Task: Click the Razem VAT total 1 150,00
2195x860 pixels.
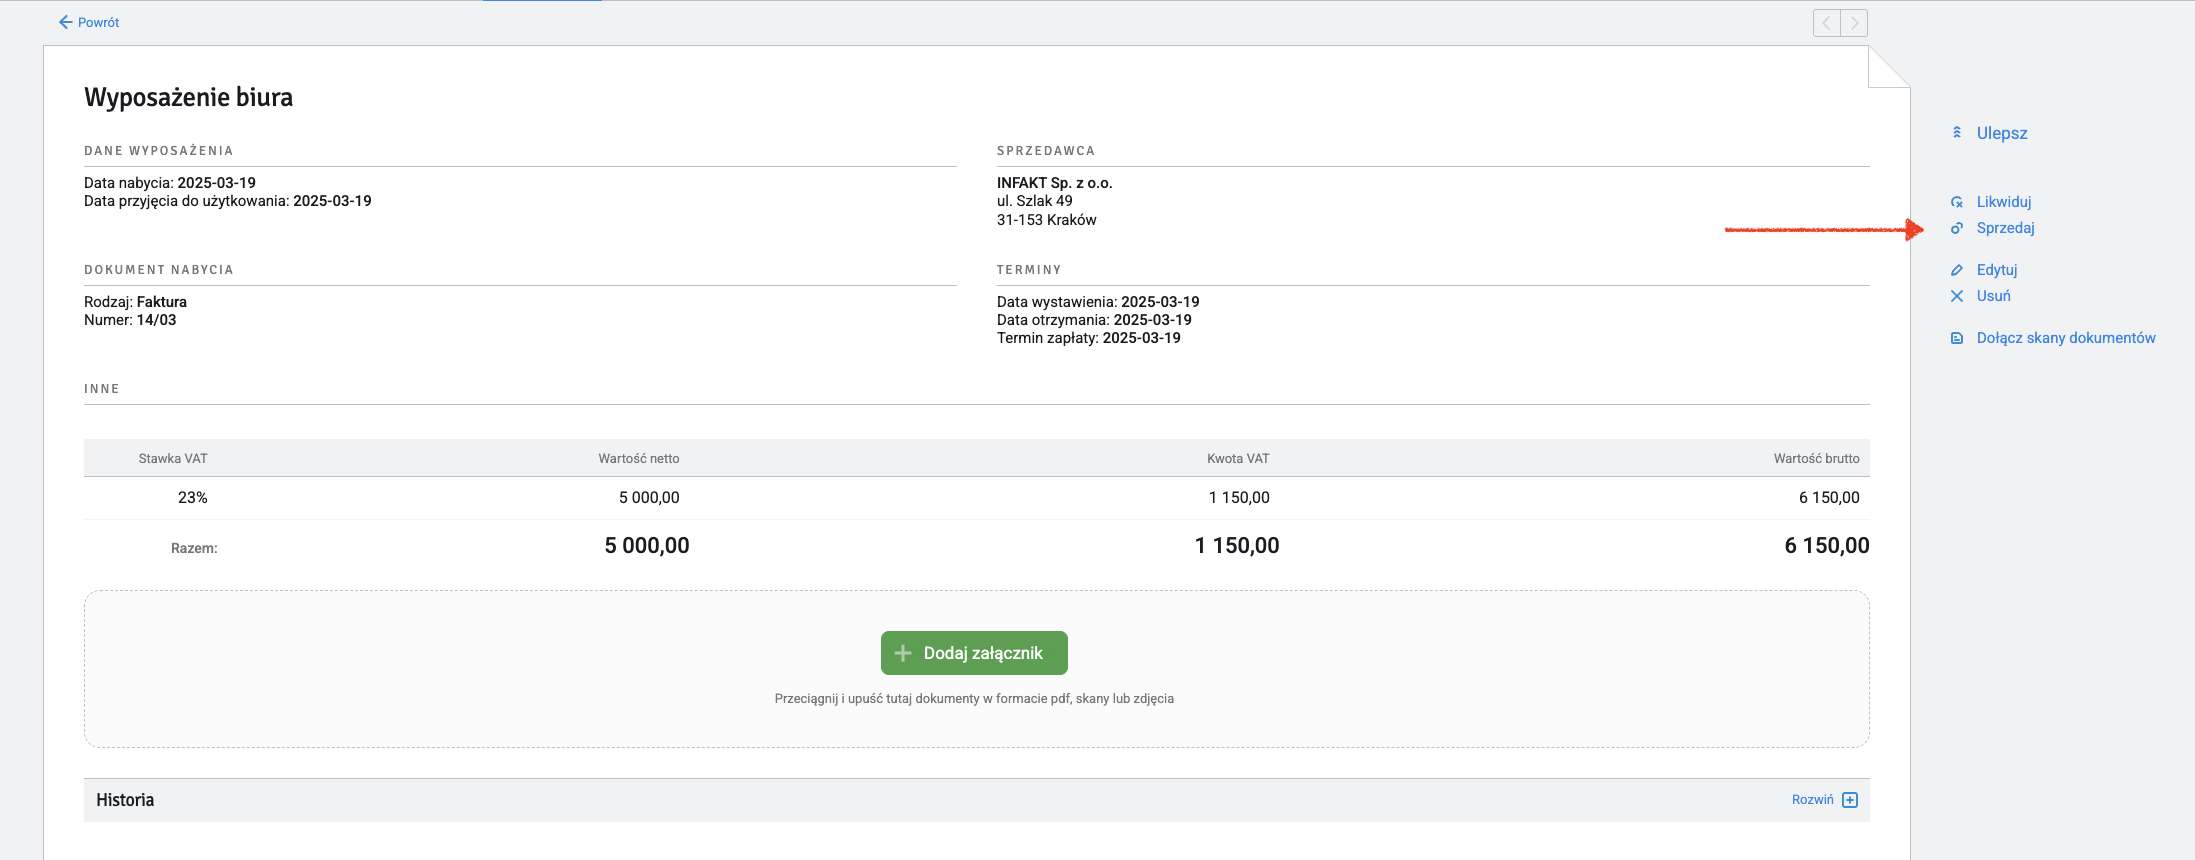Action: pos(1237,546)
